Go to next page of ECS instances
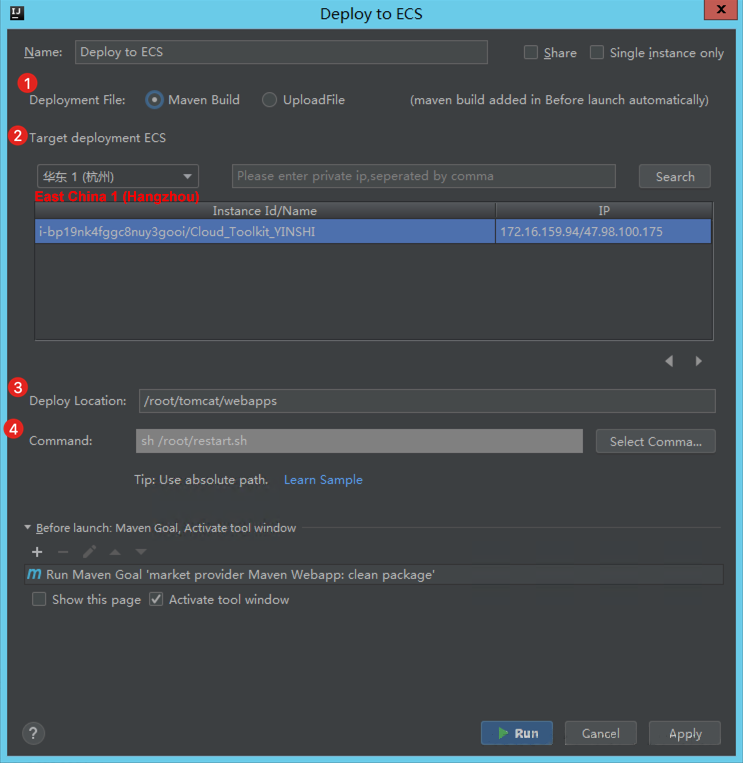This screenshot has width=743, height=763. pyautogui.click(x=699, y=361)
